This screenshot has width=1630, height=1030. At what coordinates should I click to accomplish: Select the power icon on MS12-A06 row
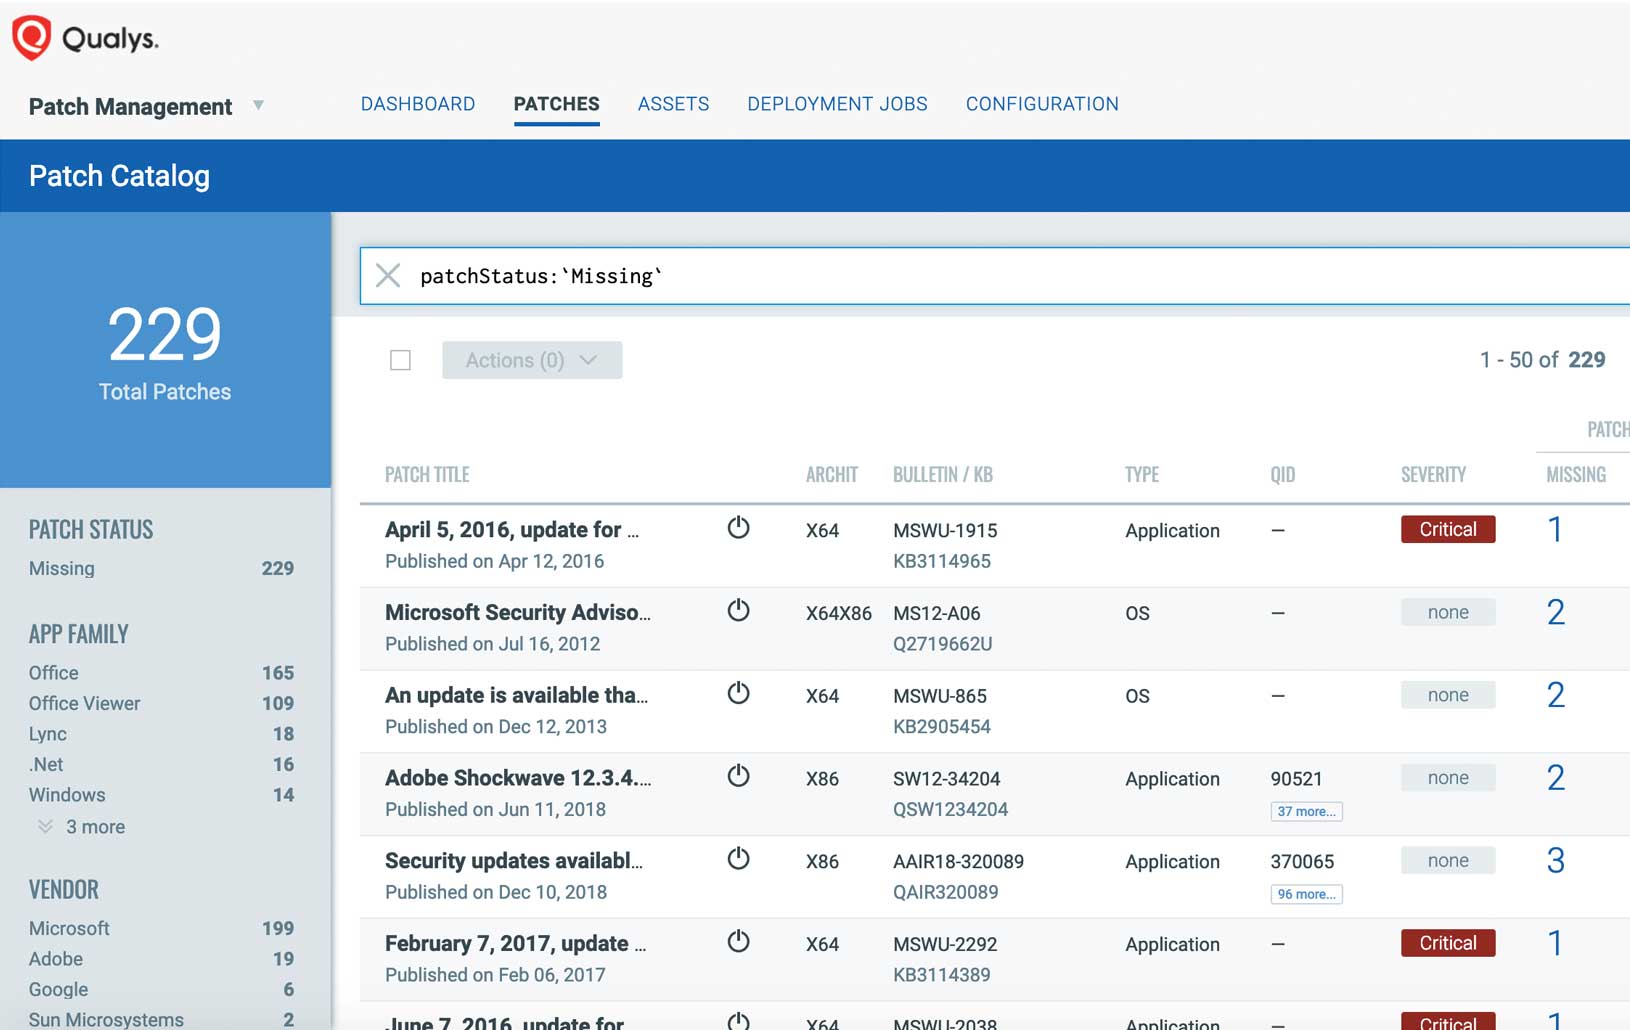(740, 611)
